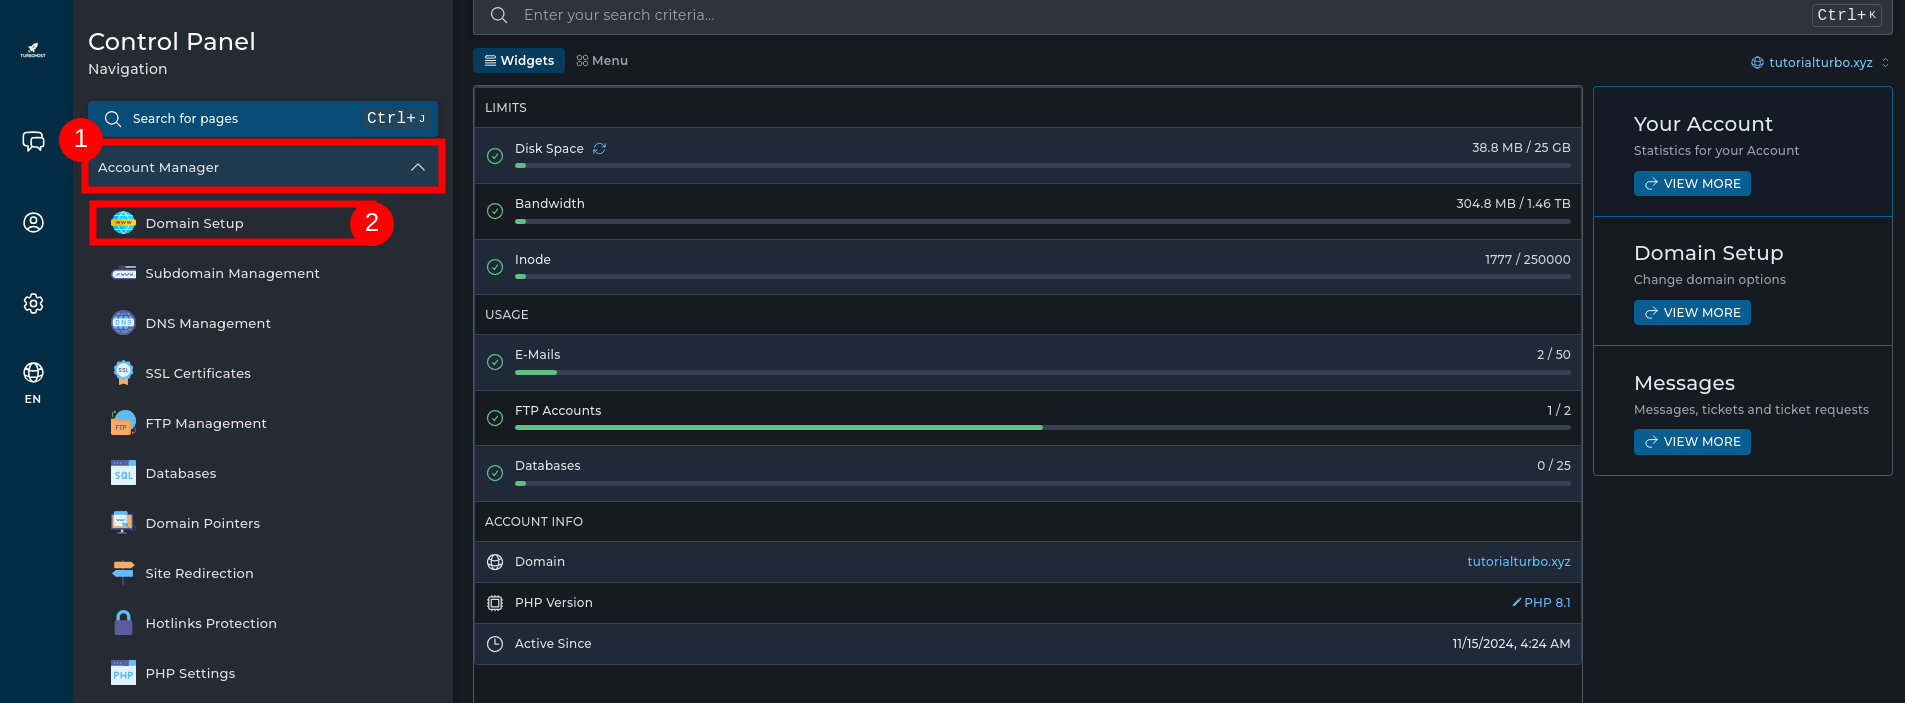Click the chat messages icon in left sidebar

pyautogui.click(x=33, y=141)
